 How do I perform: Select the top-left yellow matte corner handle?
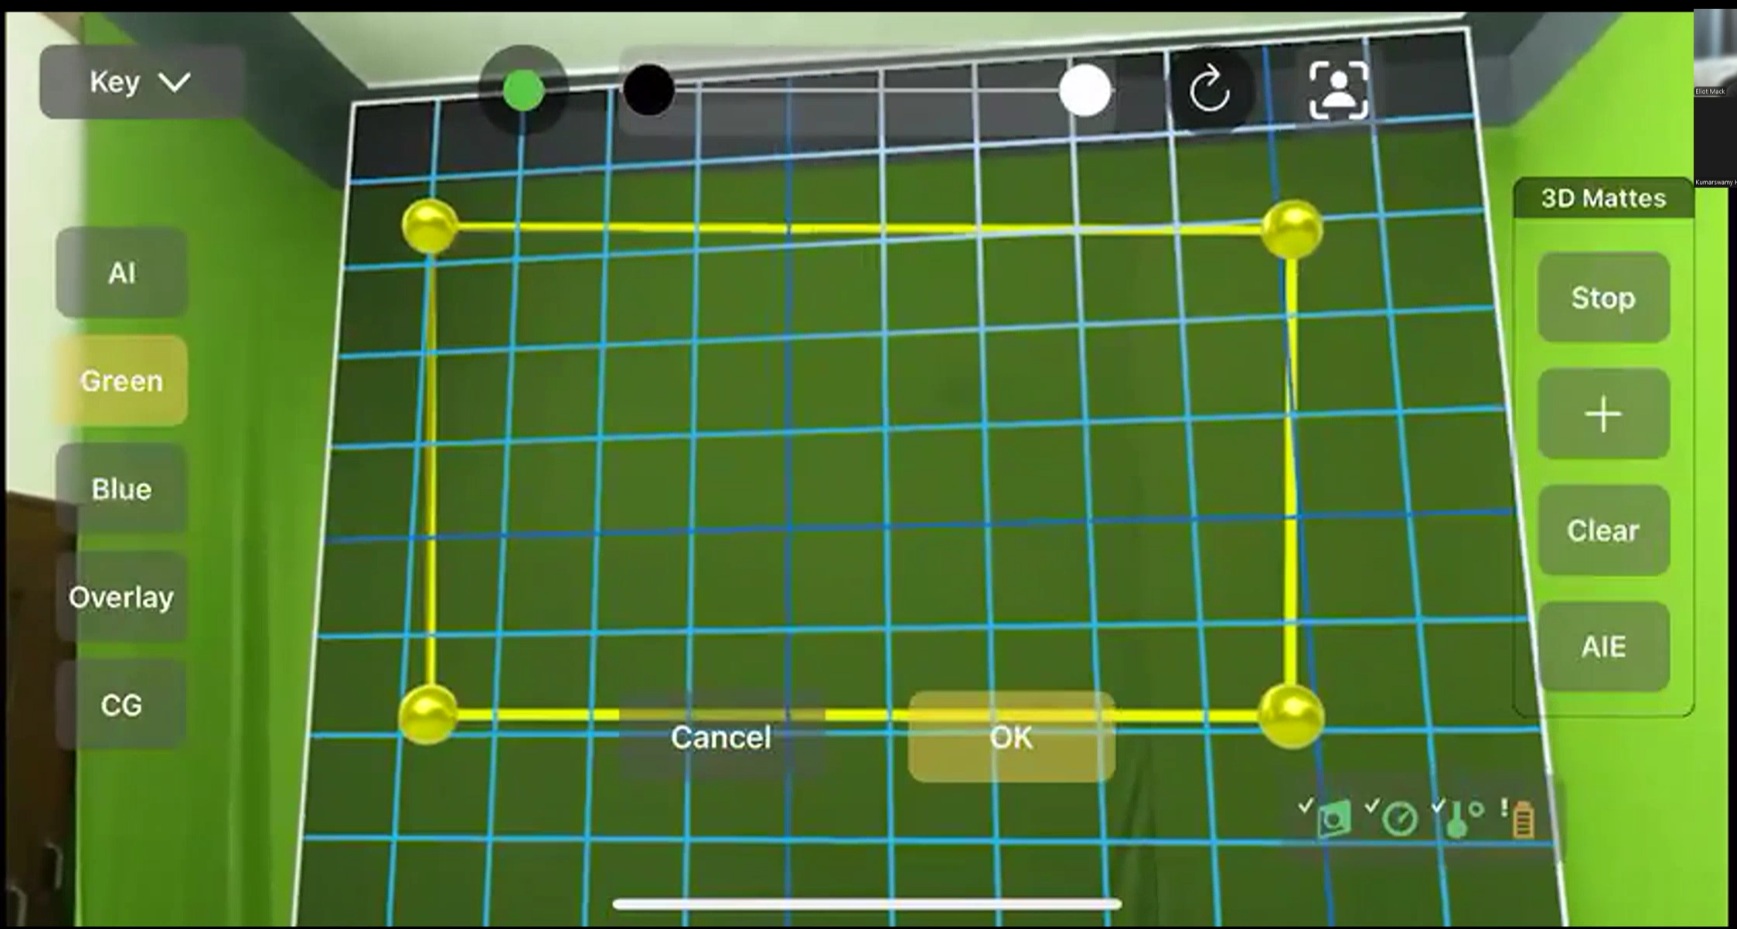430,226
